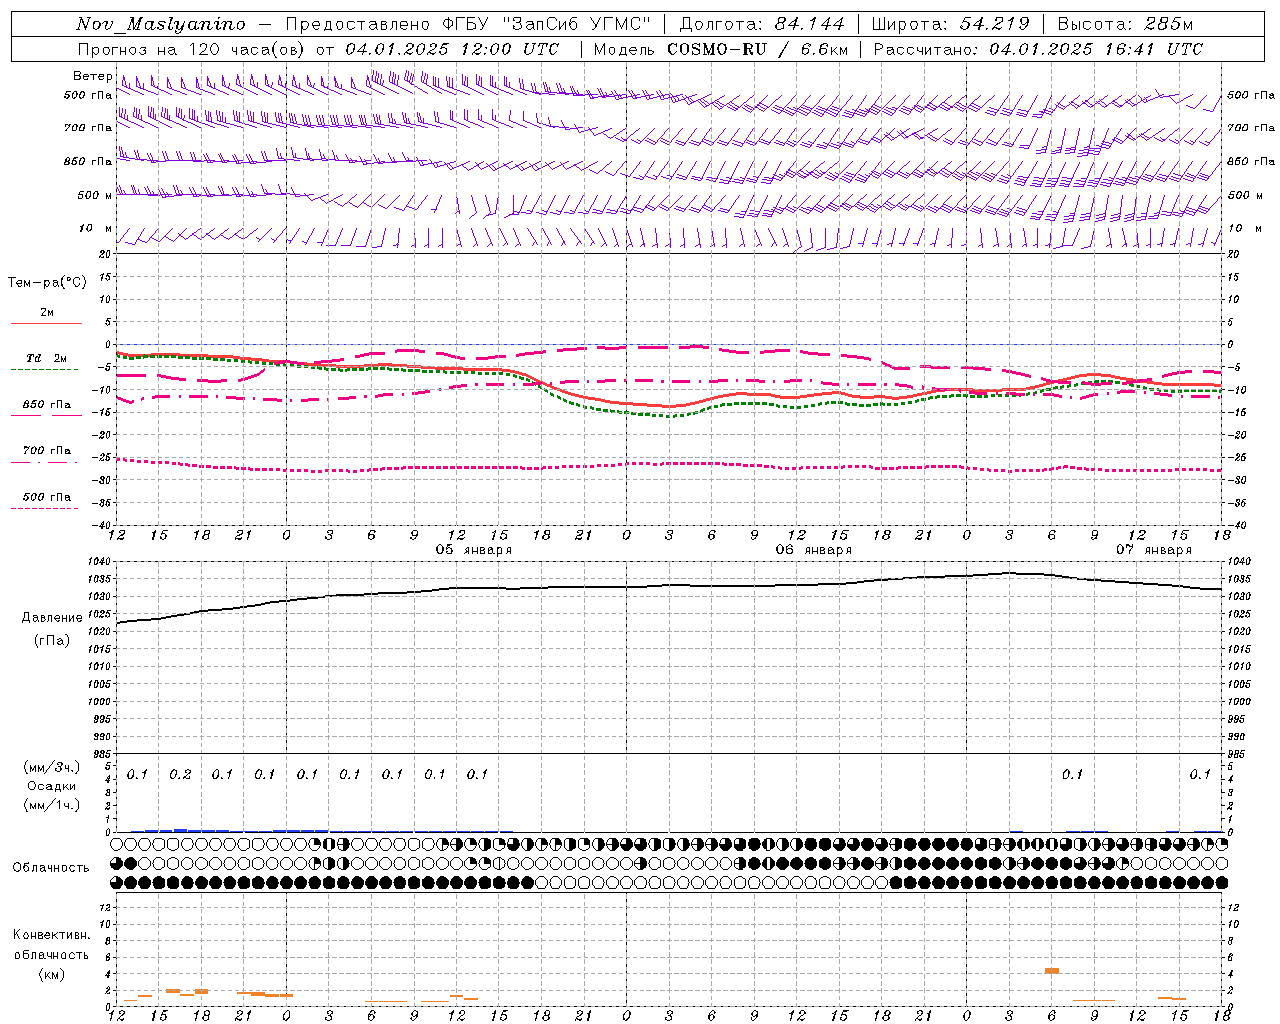Click the Конвективн. convective cloud label
Viewport: 1280px width, 1024px height.
[x=52, y=935]
